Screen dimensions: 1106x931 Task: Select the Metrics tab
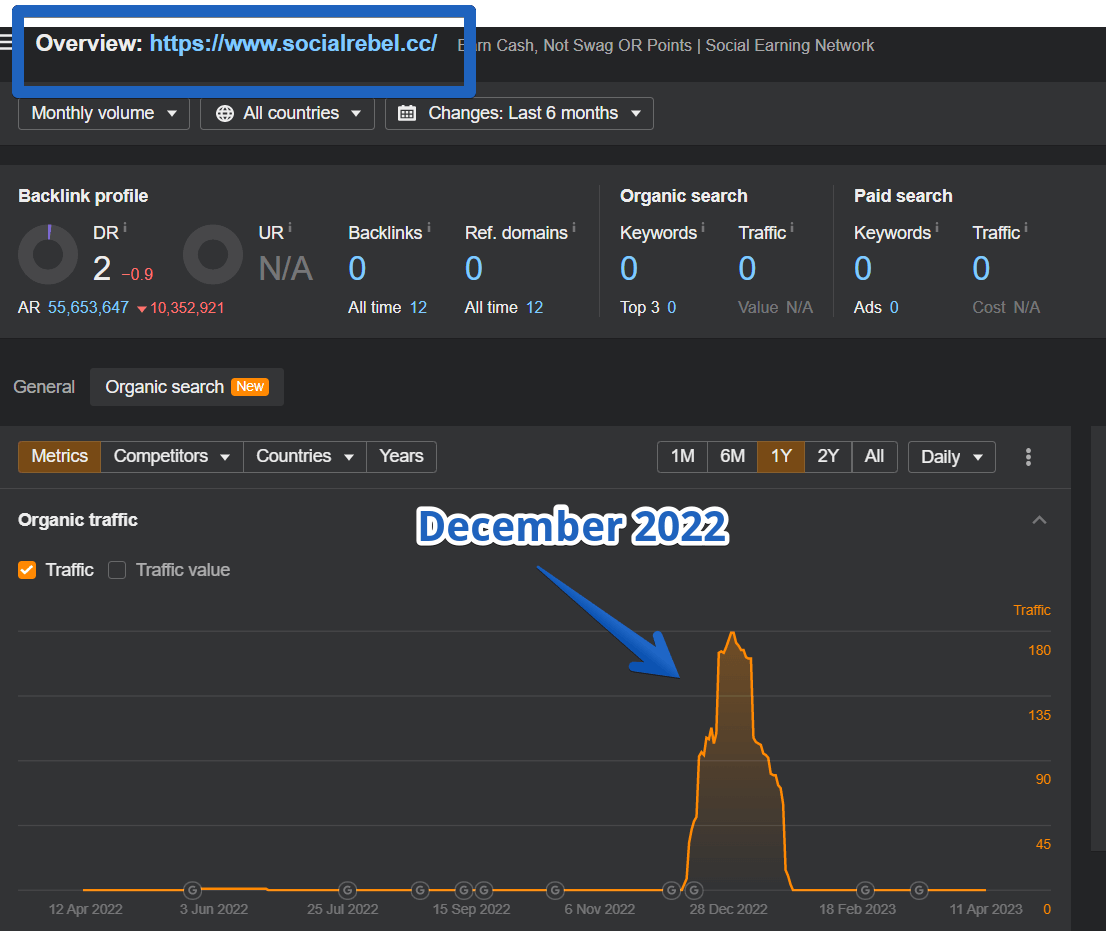pos(59,456)
